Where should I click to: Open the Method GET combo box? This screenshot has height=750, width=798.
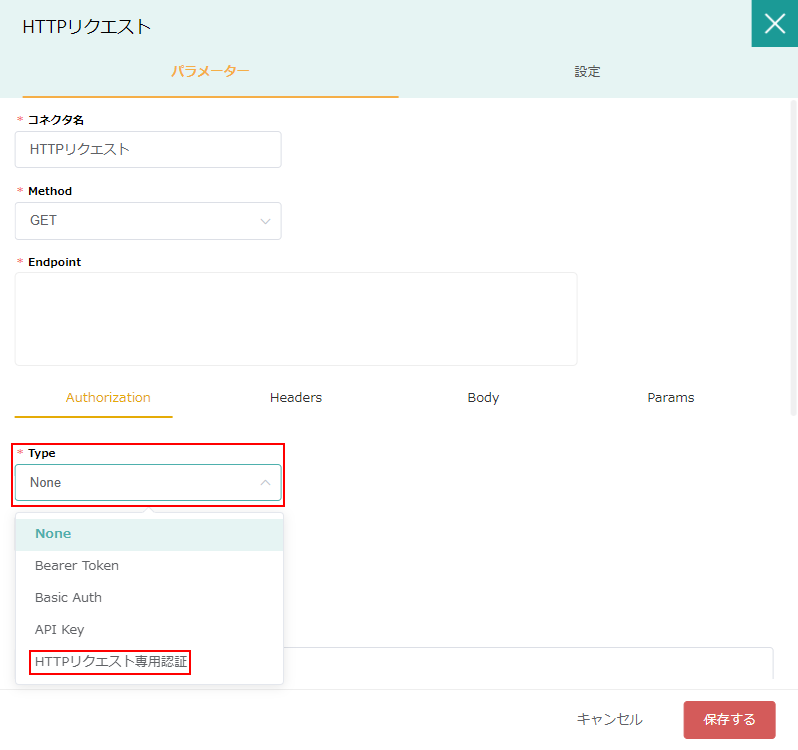148,221
